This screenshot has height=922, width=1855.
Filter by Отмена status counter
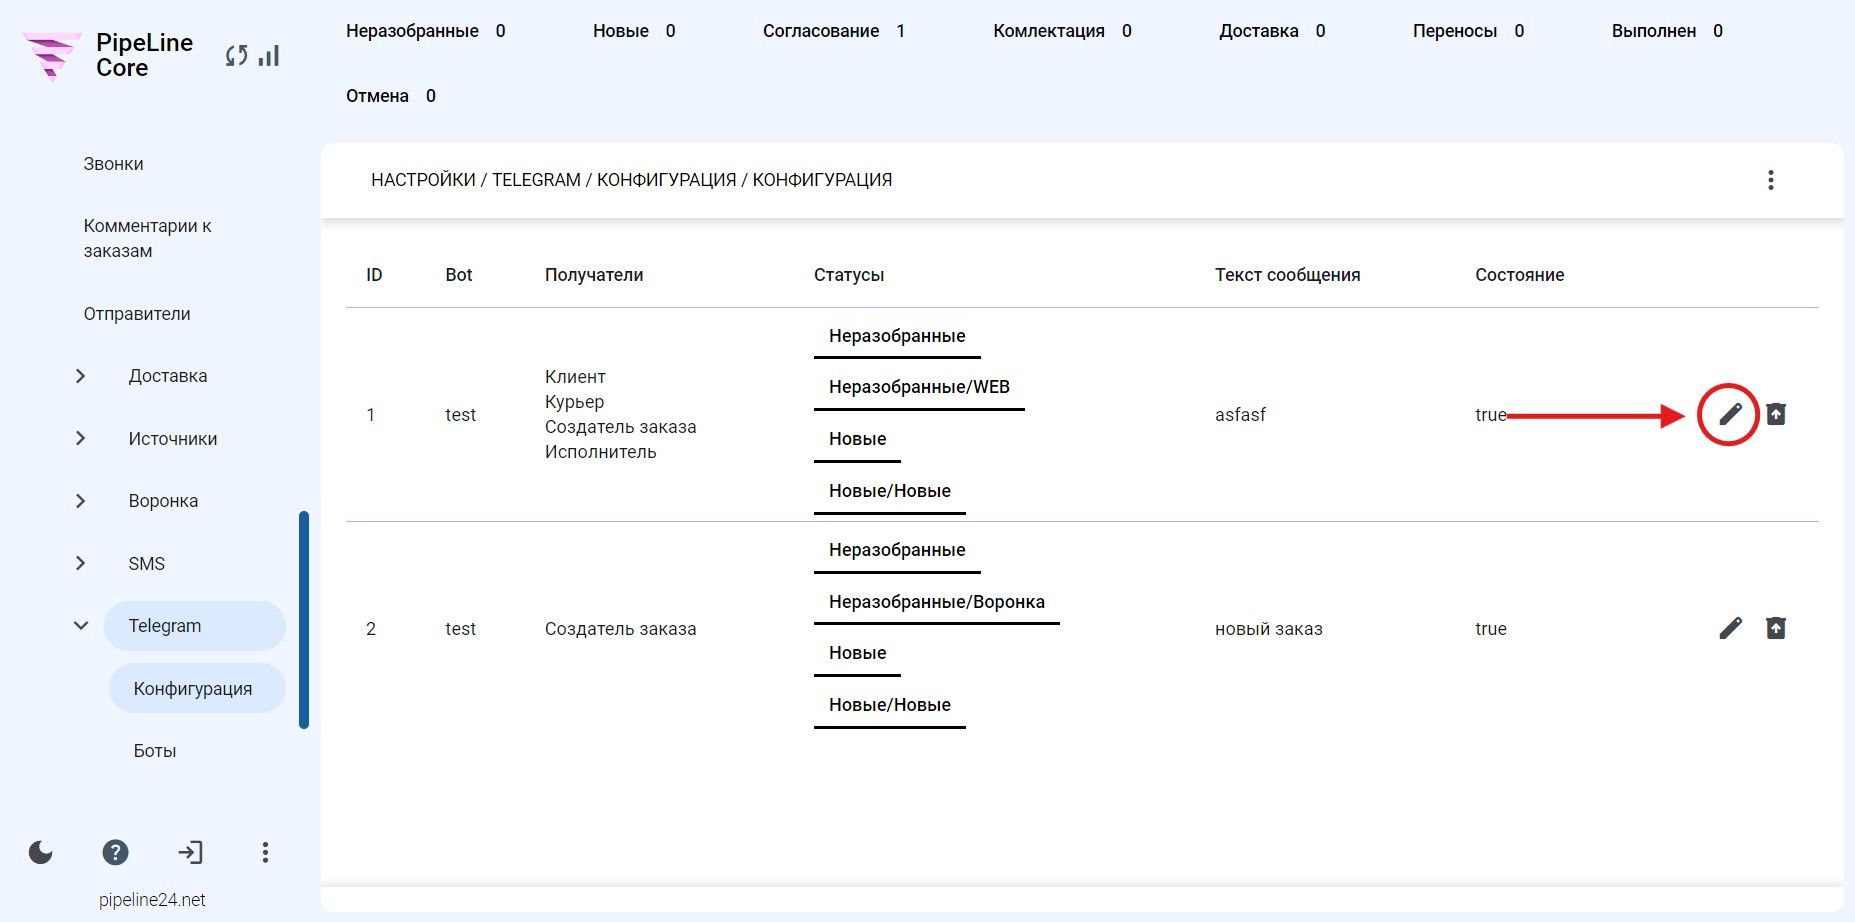tap(391, 96)
